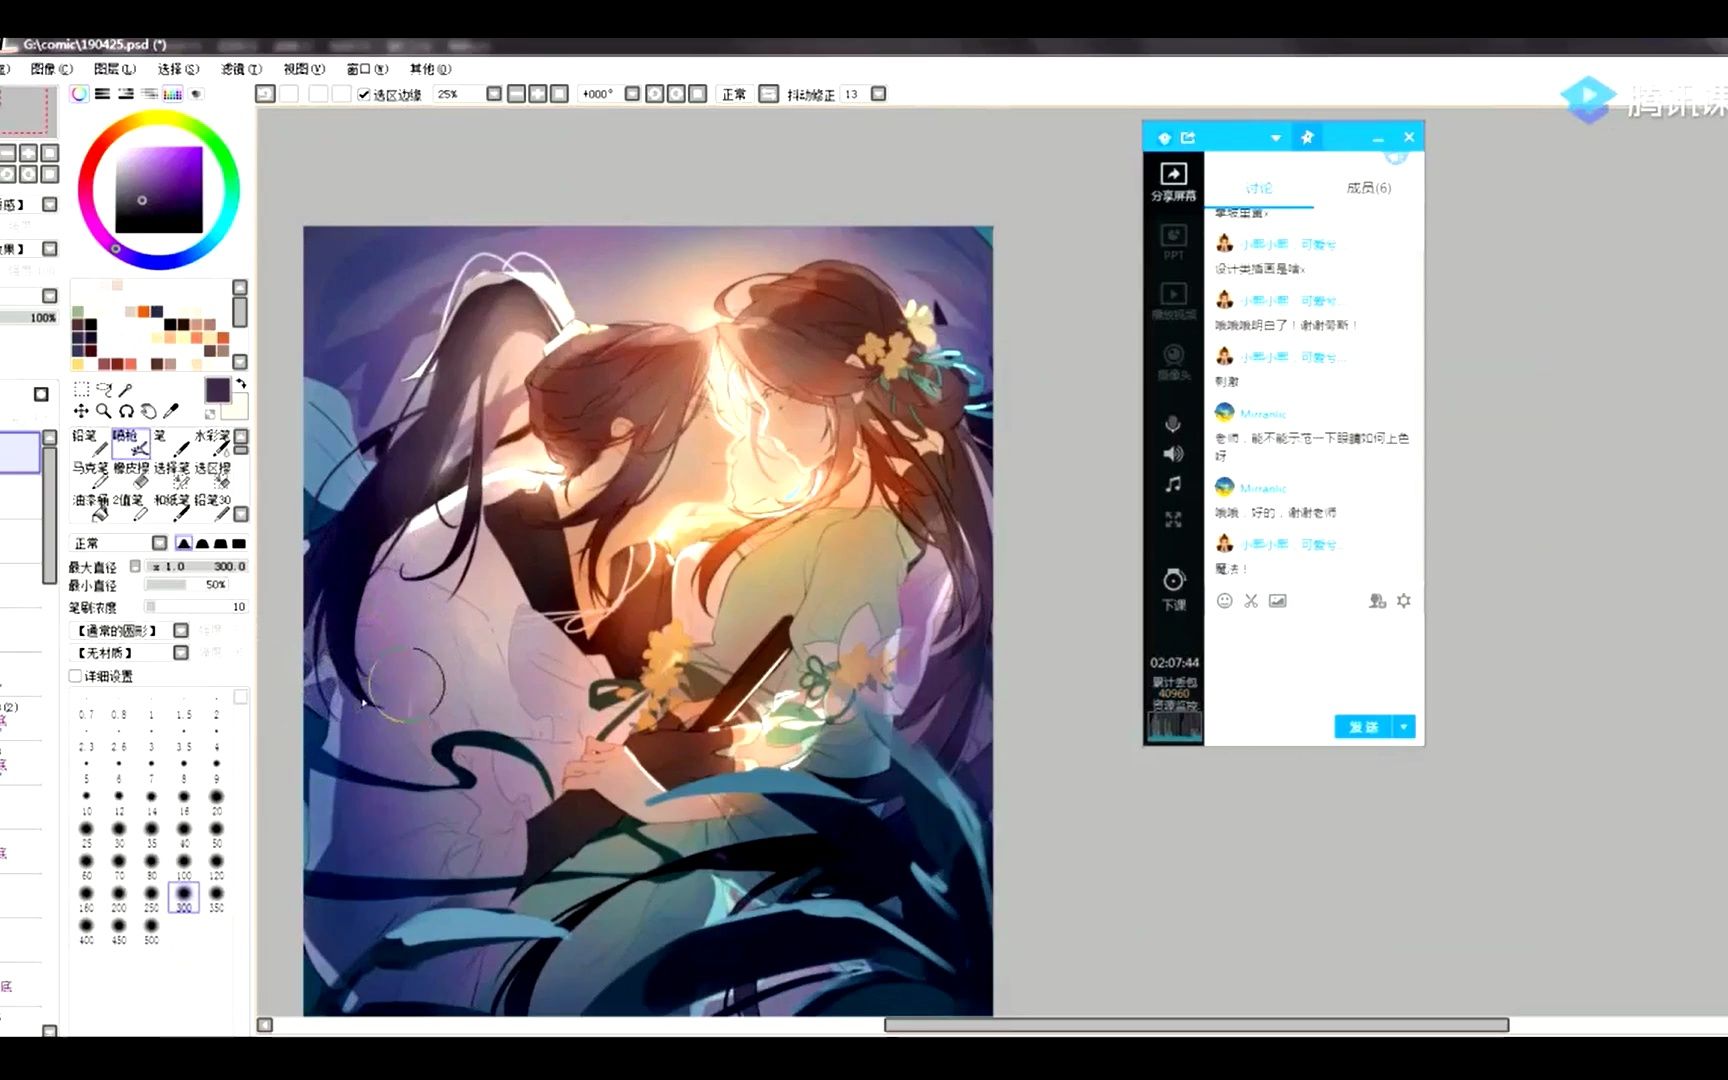
Task: Select the 300 brush size preset
Action: [x=184, y=897]
